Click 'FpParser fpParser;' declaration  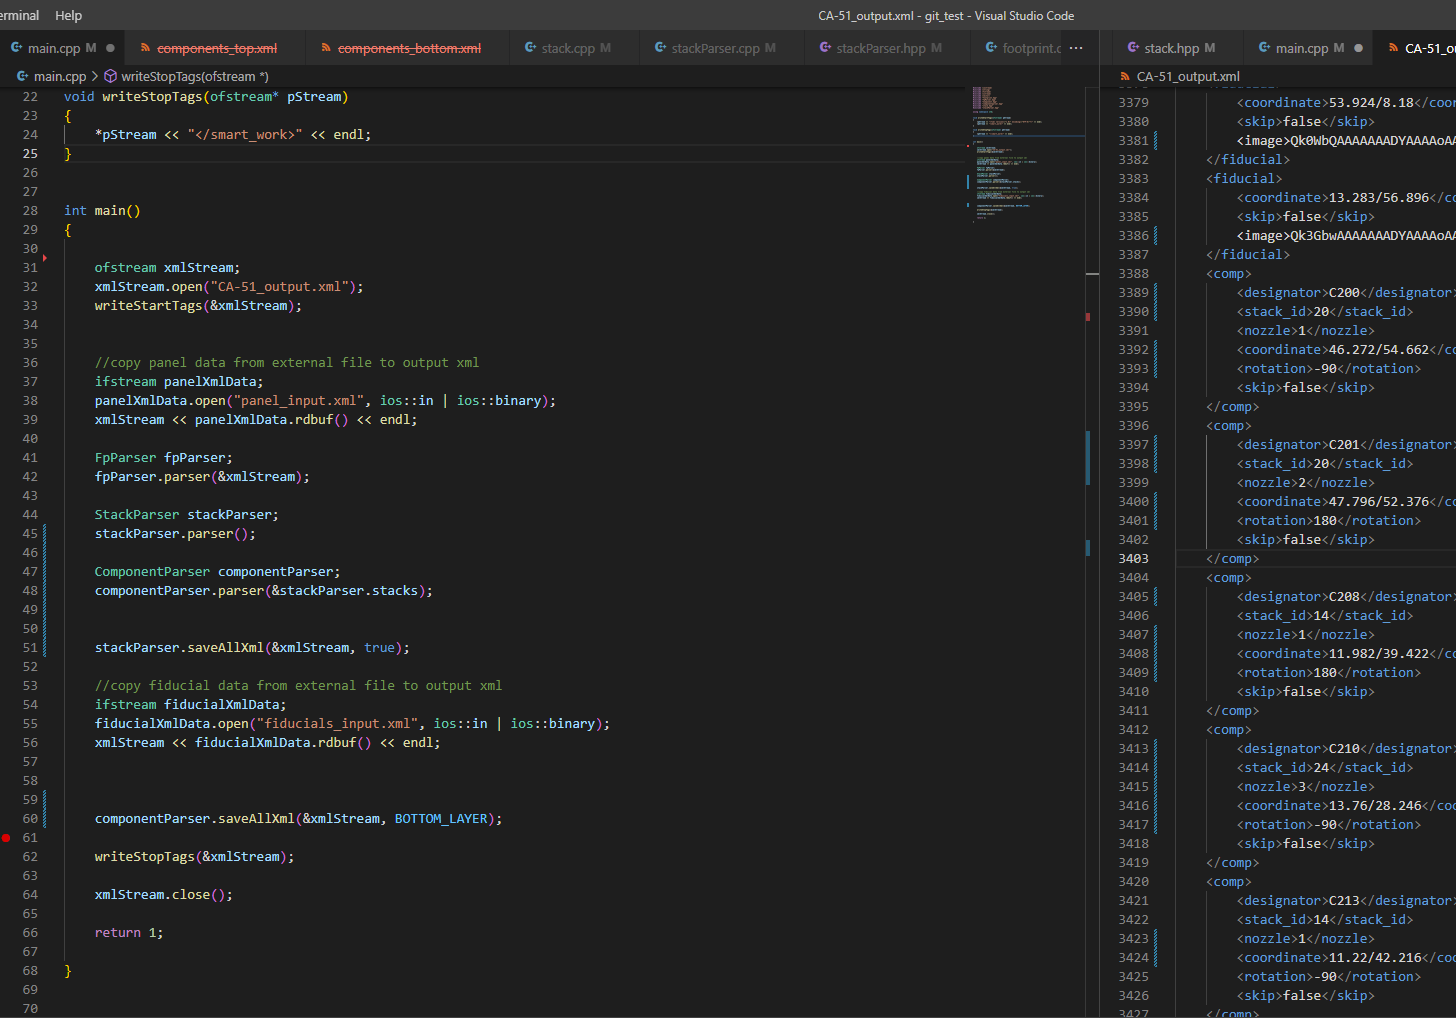pyautogui.click(x=164, y=457)
